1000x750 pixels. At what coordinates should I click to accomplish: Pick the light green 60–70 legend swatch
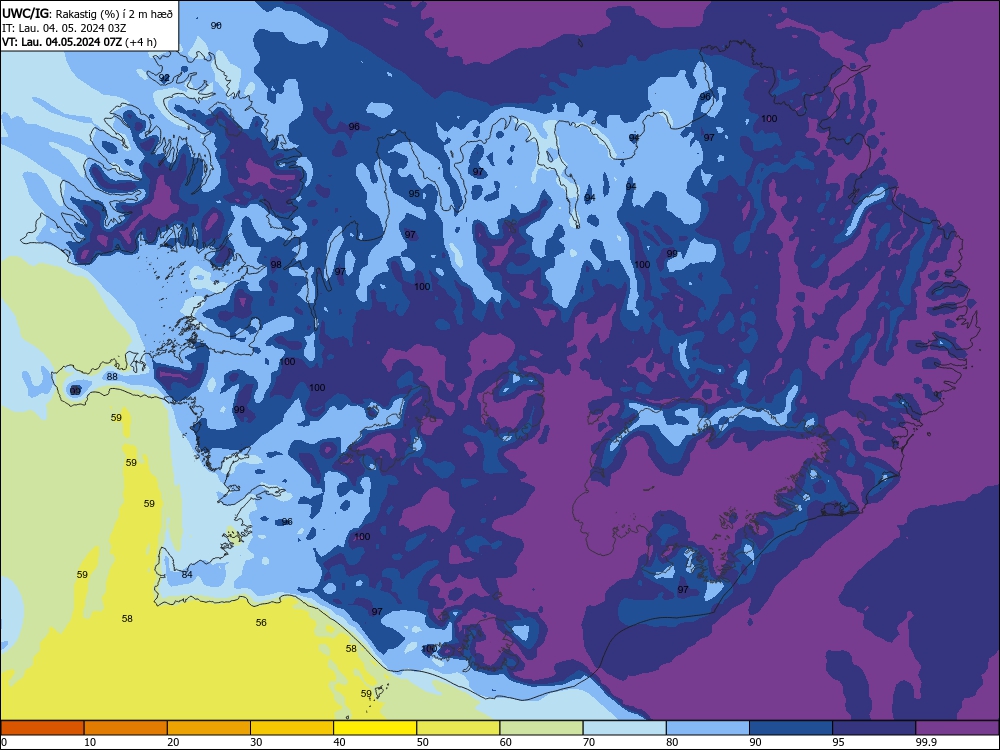[541, 728]
